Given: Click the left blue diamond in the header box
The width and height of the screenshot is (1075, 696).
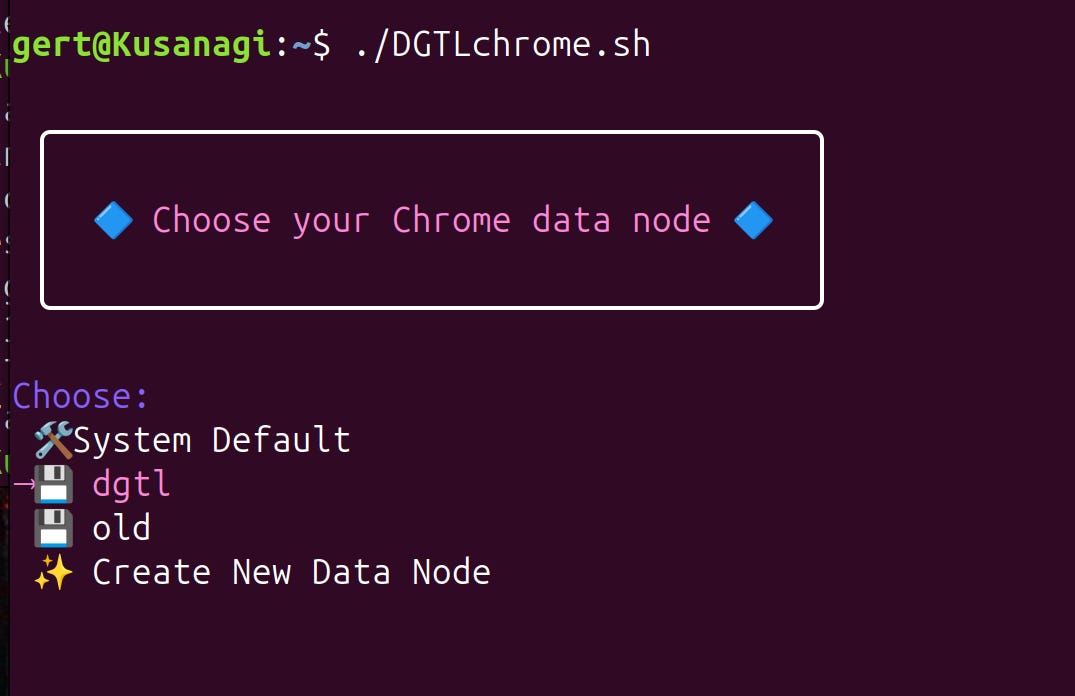Looking at the screenshot, I should point(113,220).
